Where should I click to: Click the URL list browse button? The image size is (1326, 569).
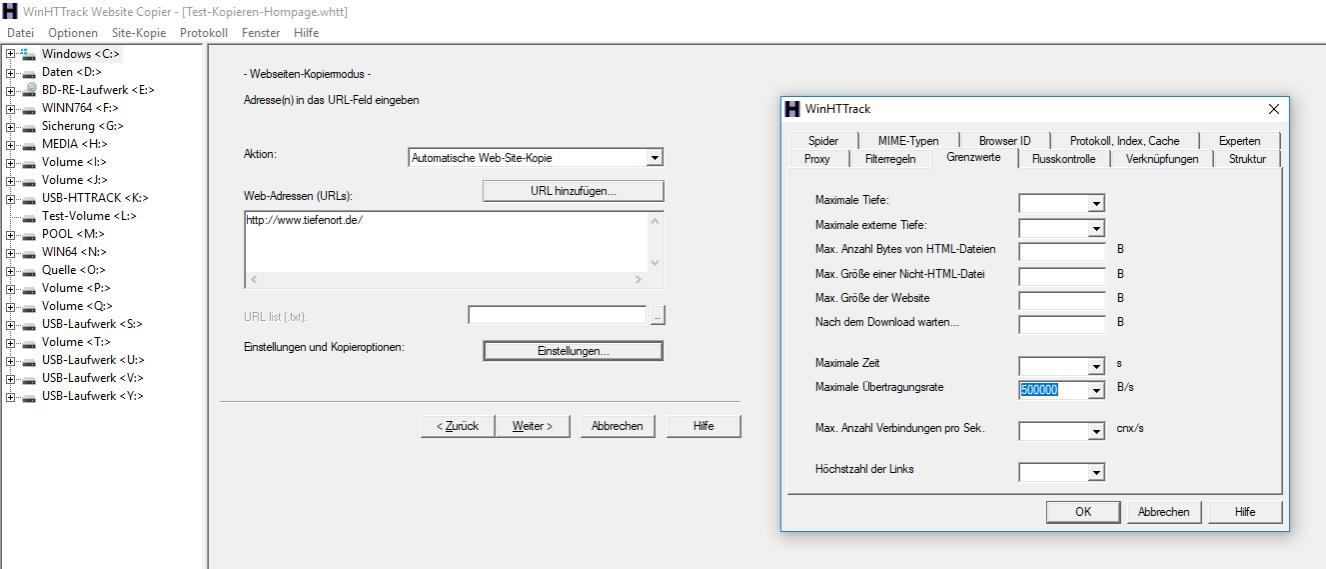coord(657,316)
